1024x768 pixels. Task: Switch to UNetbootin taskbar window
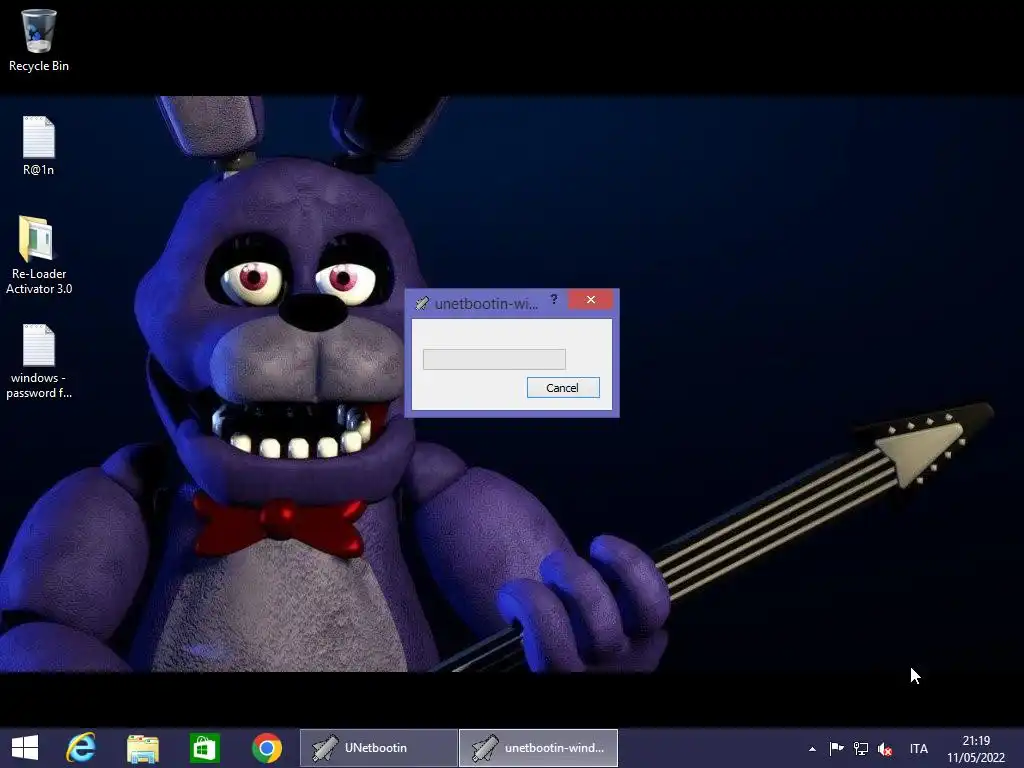pos(379,748)
